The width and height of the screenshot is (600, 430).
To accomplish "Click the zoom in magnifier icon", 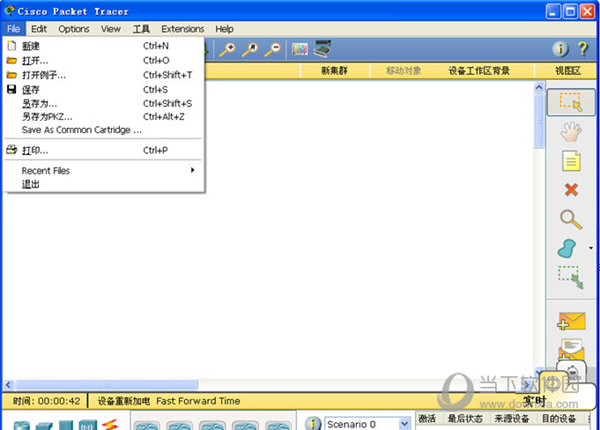I will point(227,49).
